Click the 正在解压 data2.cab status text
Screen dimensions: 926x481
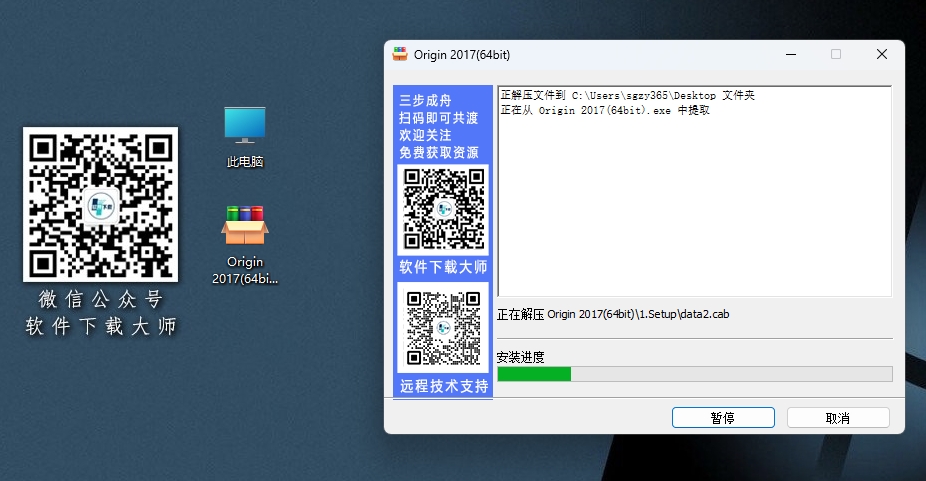point(613,314)
